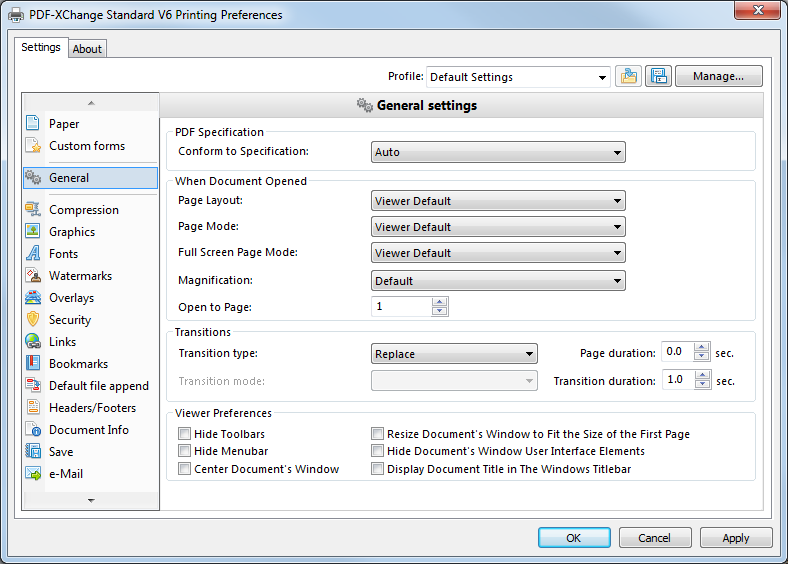Select Bookmarks label in the category list
This screenshot has width=788, height=564.
[78, 363]
